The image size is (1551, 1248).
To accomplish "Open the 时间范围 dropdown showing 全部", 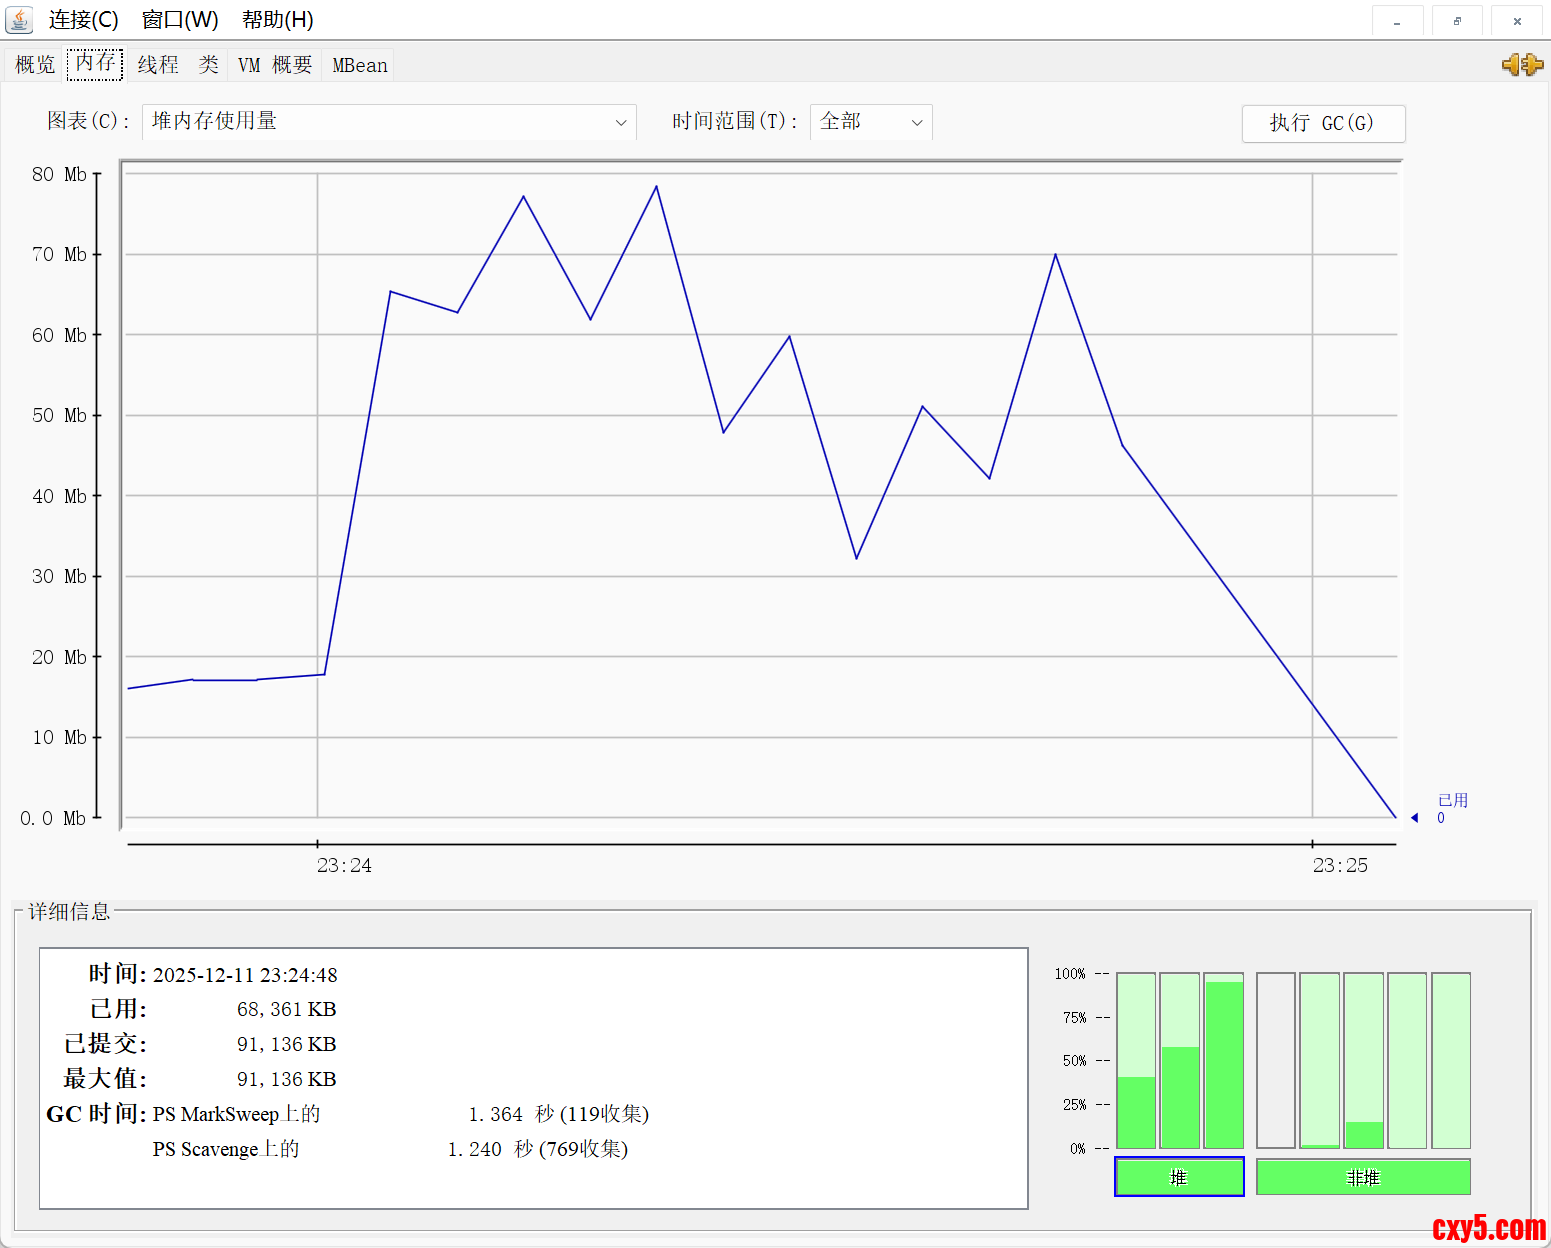I will 870,122.
